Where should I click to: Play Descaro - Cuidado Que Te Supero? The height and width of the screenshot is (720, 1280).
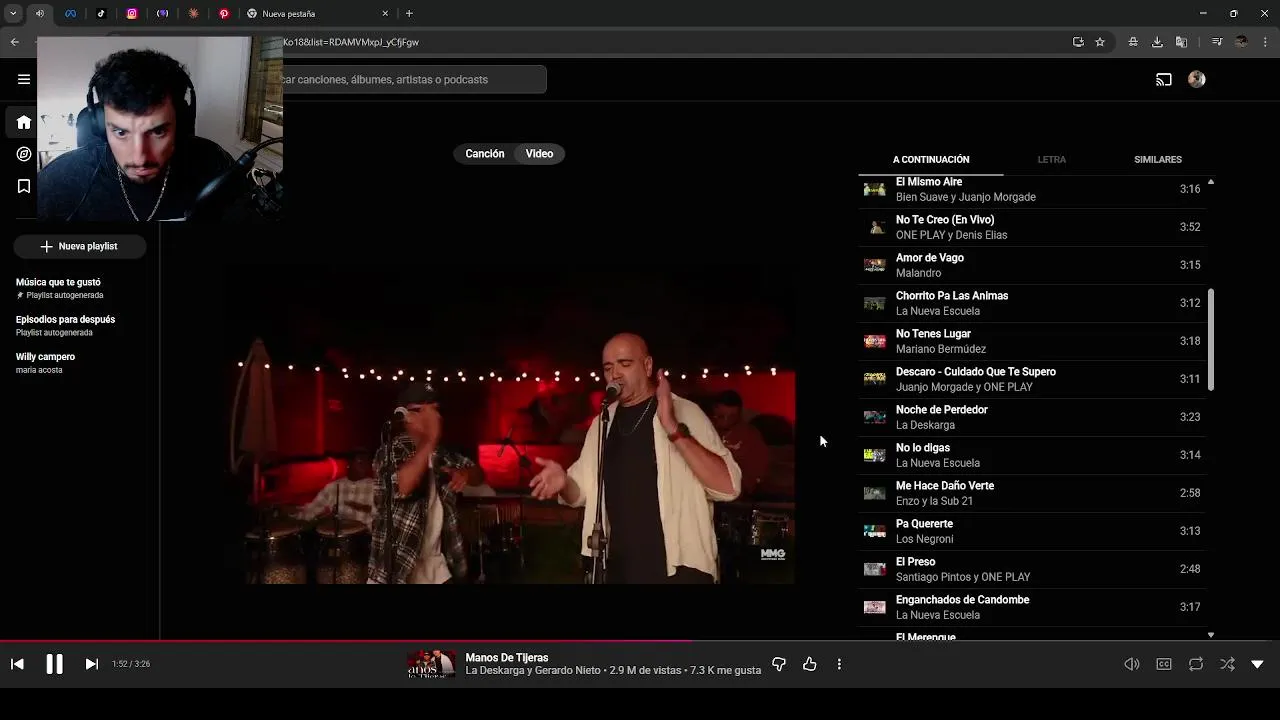1034,379
